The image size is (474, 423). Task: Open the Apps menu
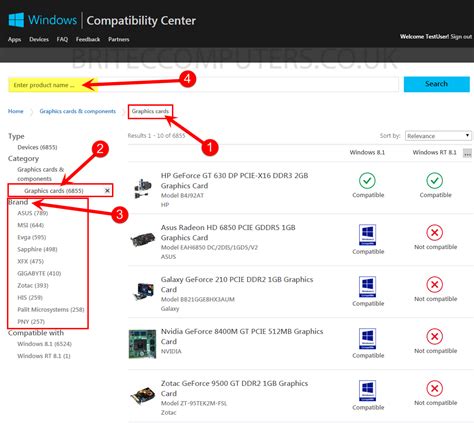pyautogui.click(x=14, y=39)
